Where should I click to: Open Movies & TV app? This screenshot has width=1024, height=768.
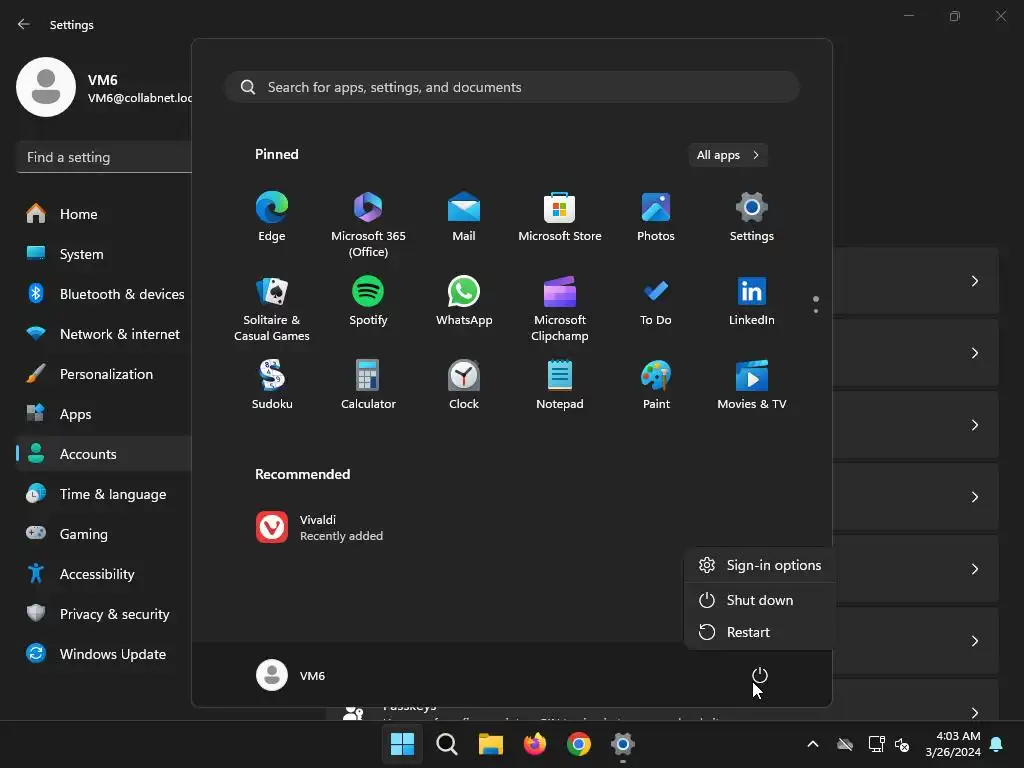[752, 385]
